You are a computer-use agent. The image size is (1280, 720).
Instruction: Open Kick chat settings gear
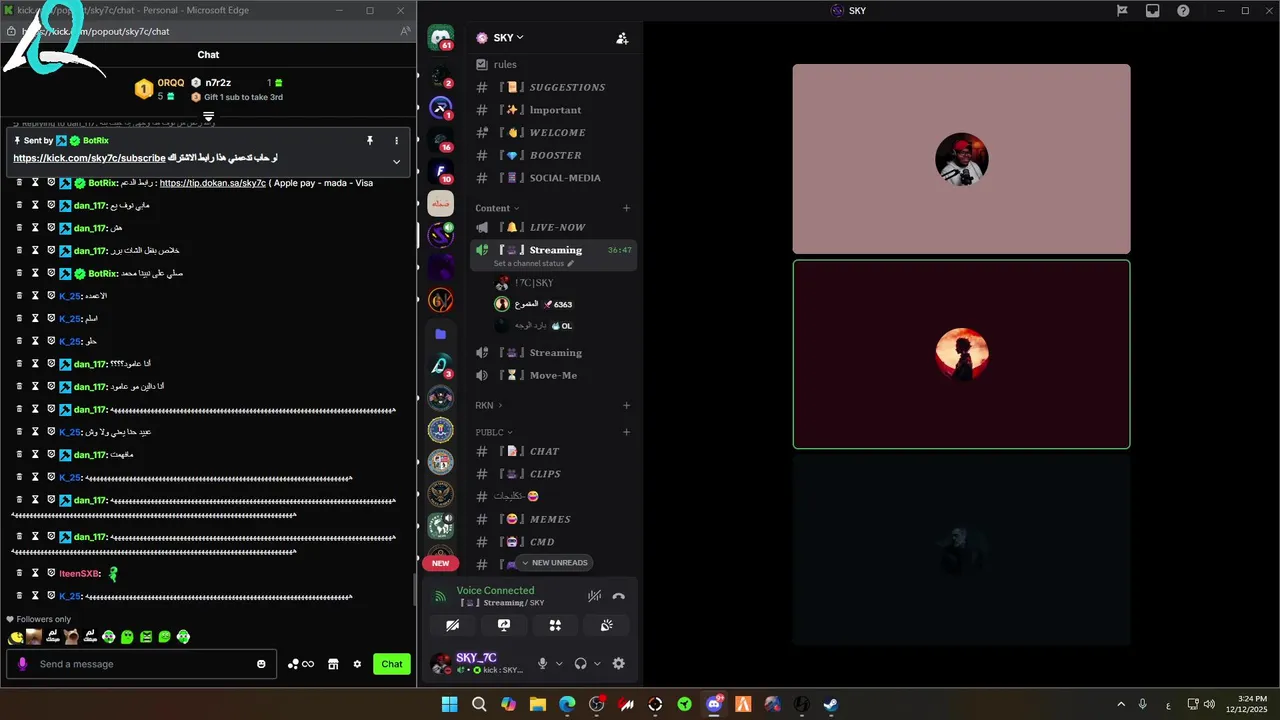[357, 664]
